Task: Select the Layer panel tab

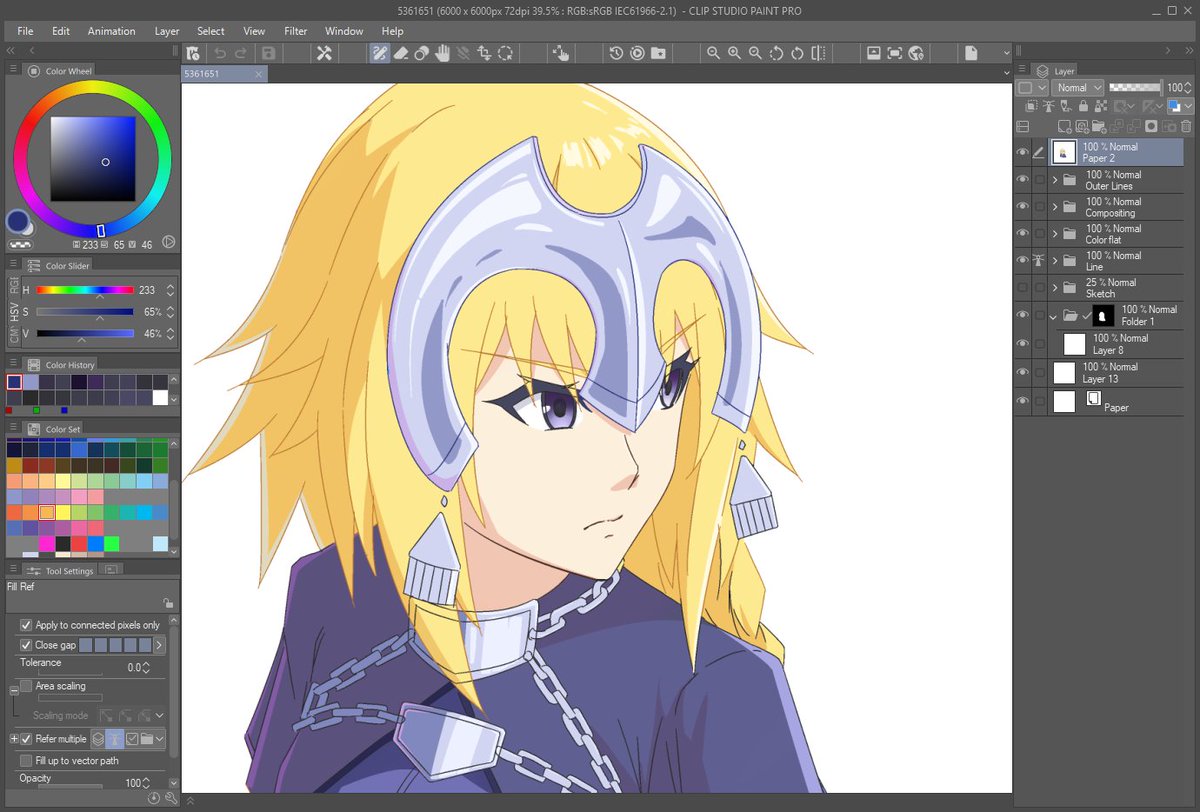Action: 1056,71
